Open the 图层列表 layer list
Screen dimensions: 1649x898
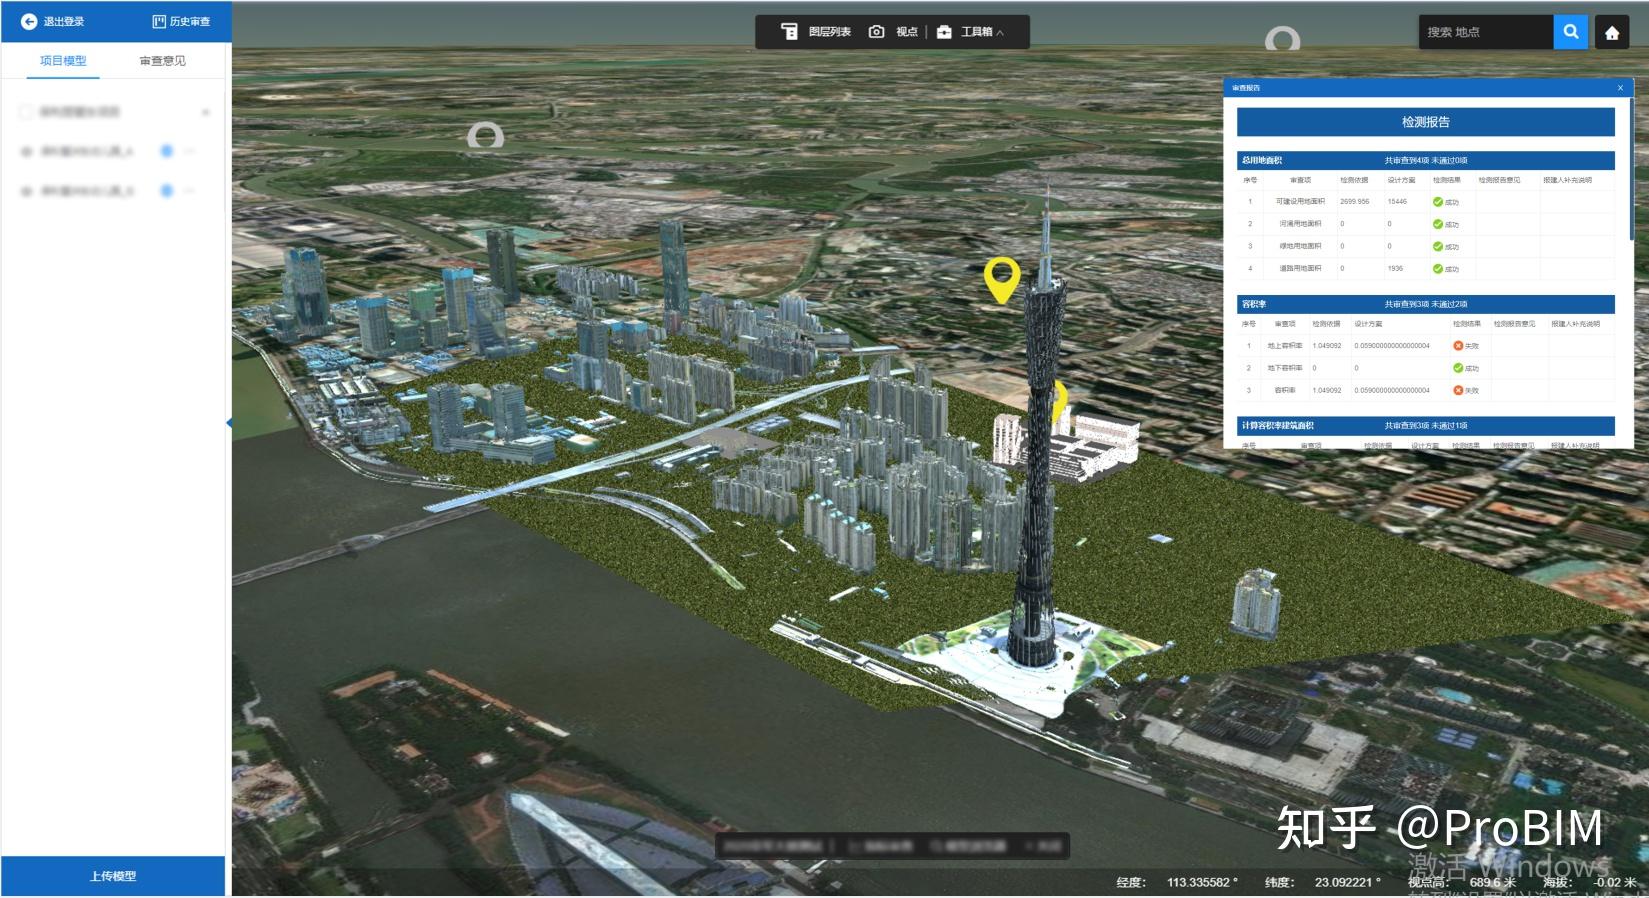point(816,32)
